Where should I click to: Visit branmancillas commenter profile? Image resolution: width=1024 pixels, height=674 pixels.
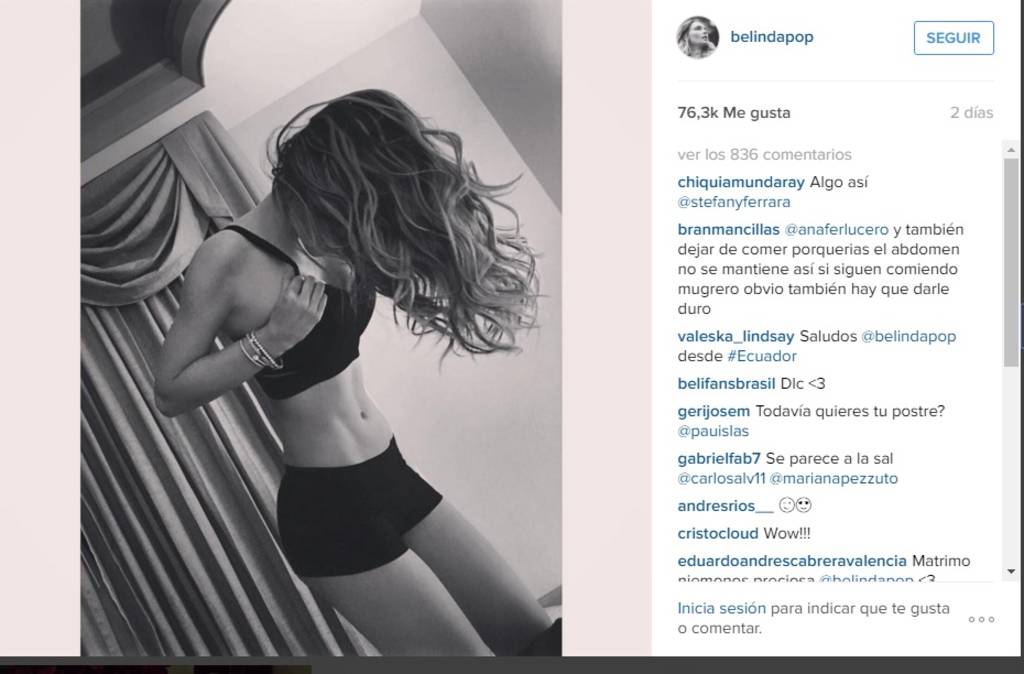point(728,229)
